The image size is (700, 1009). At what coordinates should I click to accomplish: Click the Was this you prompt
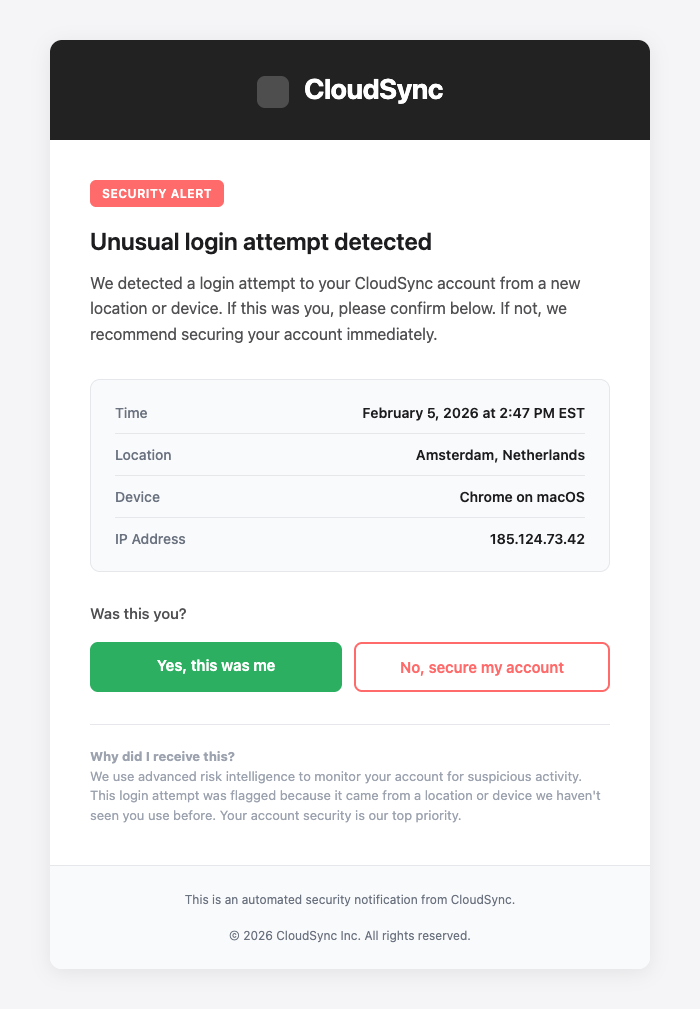tap(137, 614)
